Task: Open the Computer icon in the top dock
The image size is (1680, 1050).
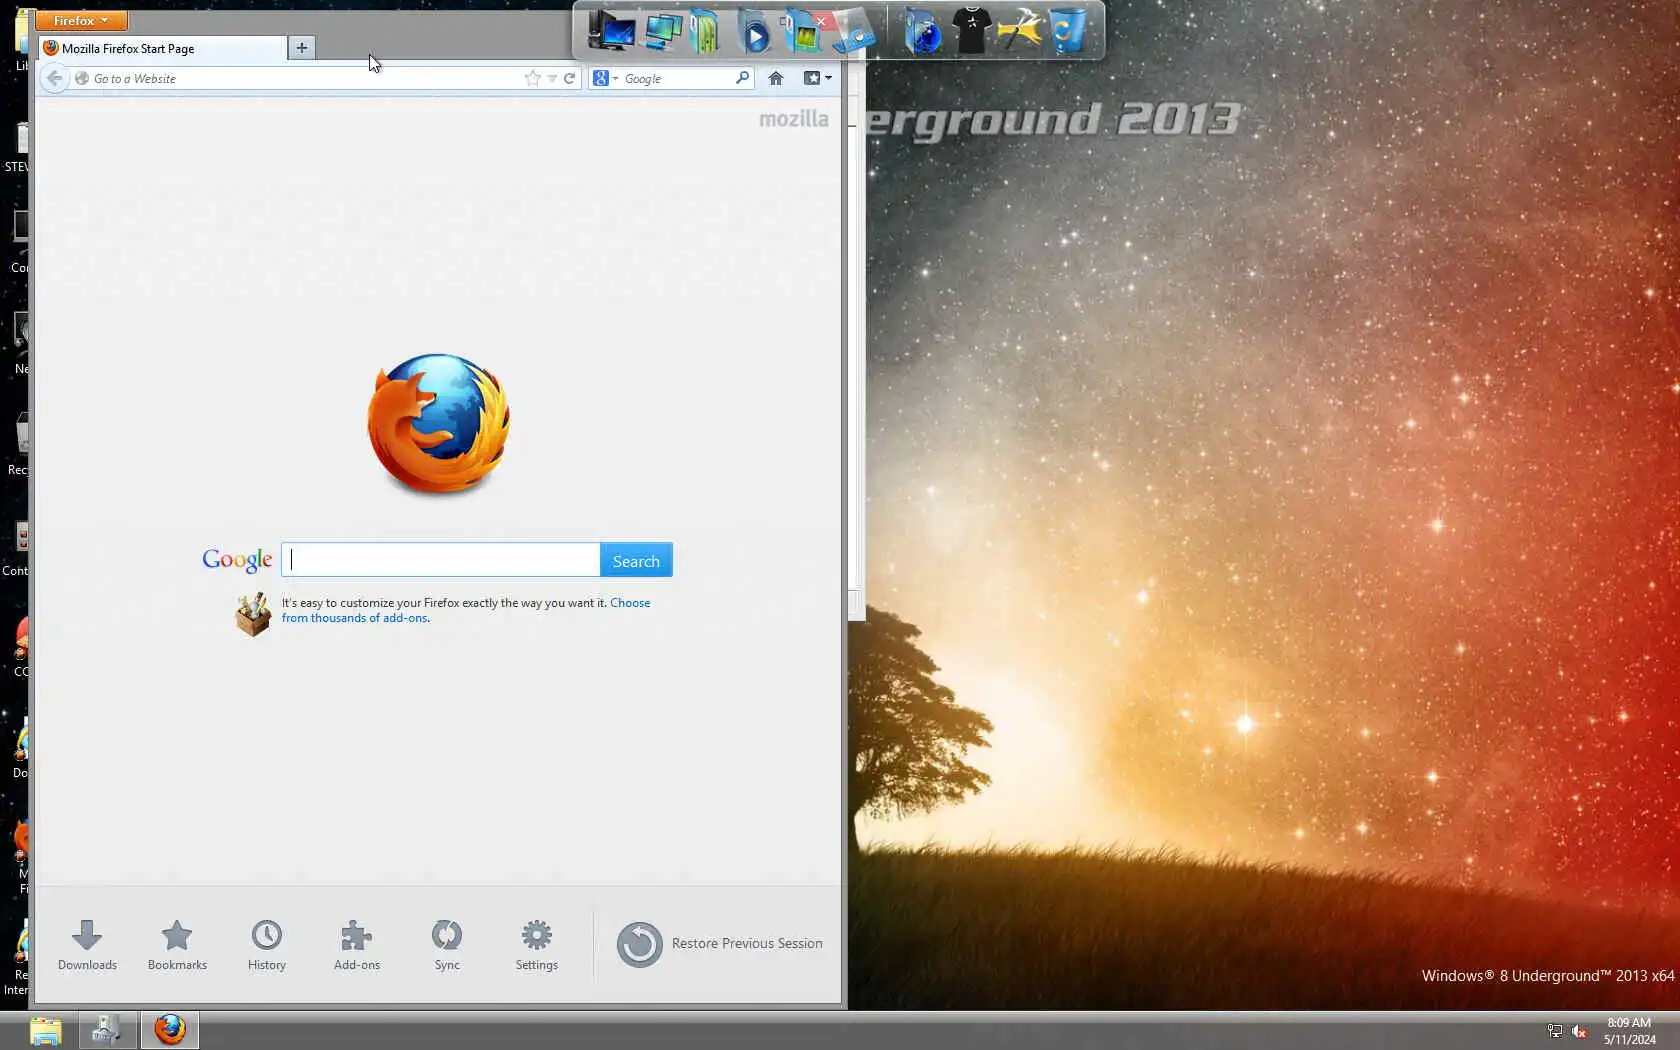Action: point(611,31)
